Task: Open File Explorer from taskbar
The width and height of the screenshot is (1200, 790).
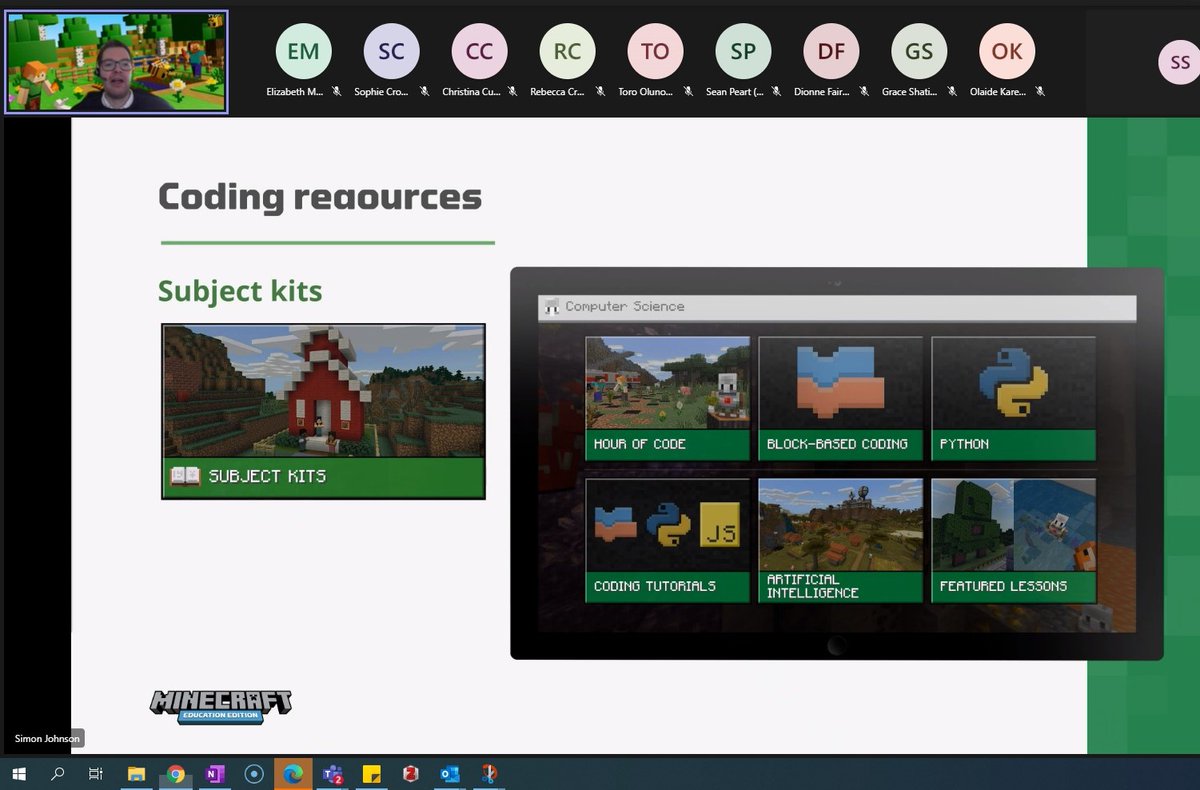Action: point(137,773)
